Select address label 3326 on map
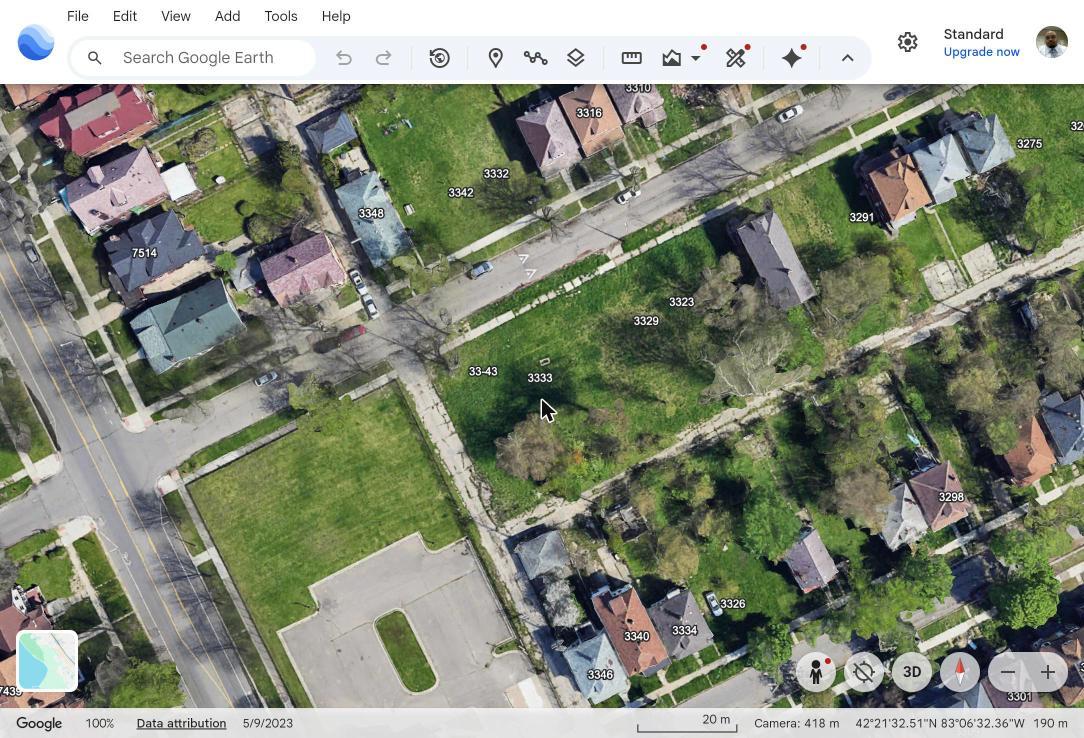The width and height of the screenshot is (1084, 738). [733, 603]
